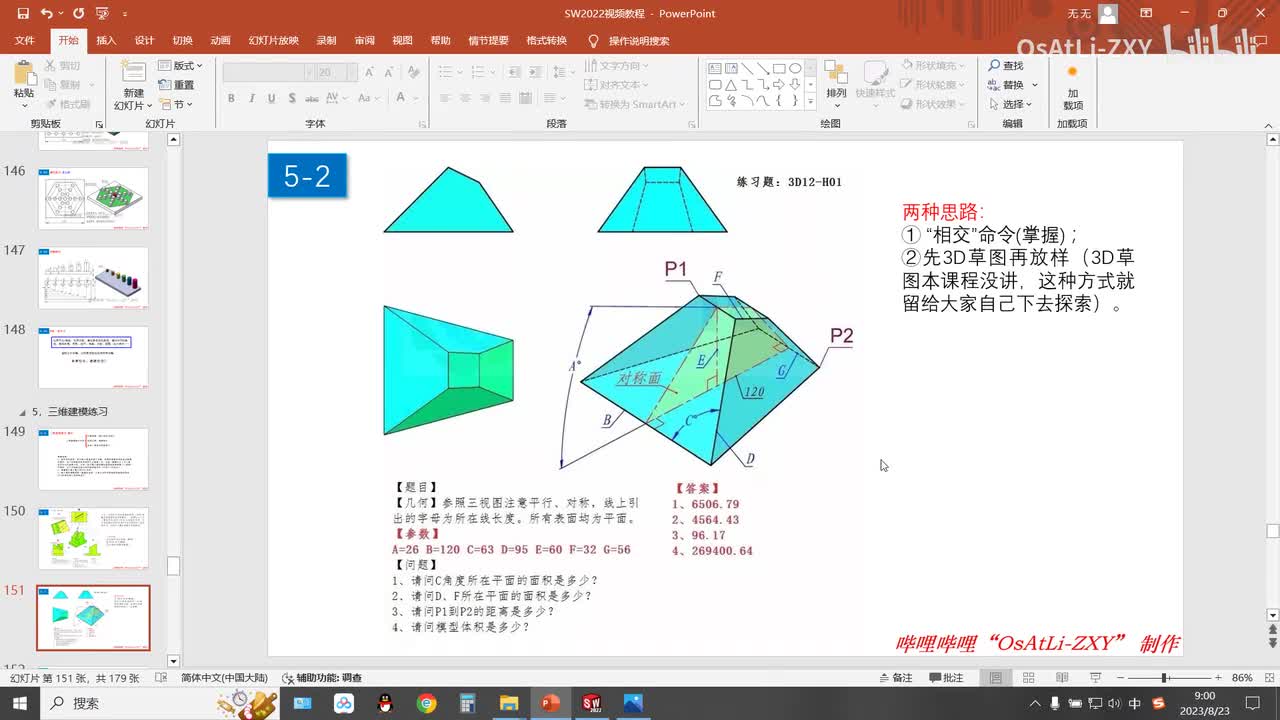Expand the shapes gallery more arrow
This screenshot has height=720, width=1280.
click(813, 102)
